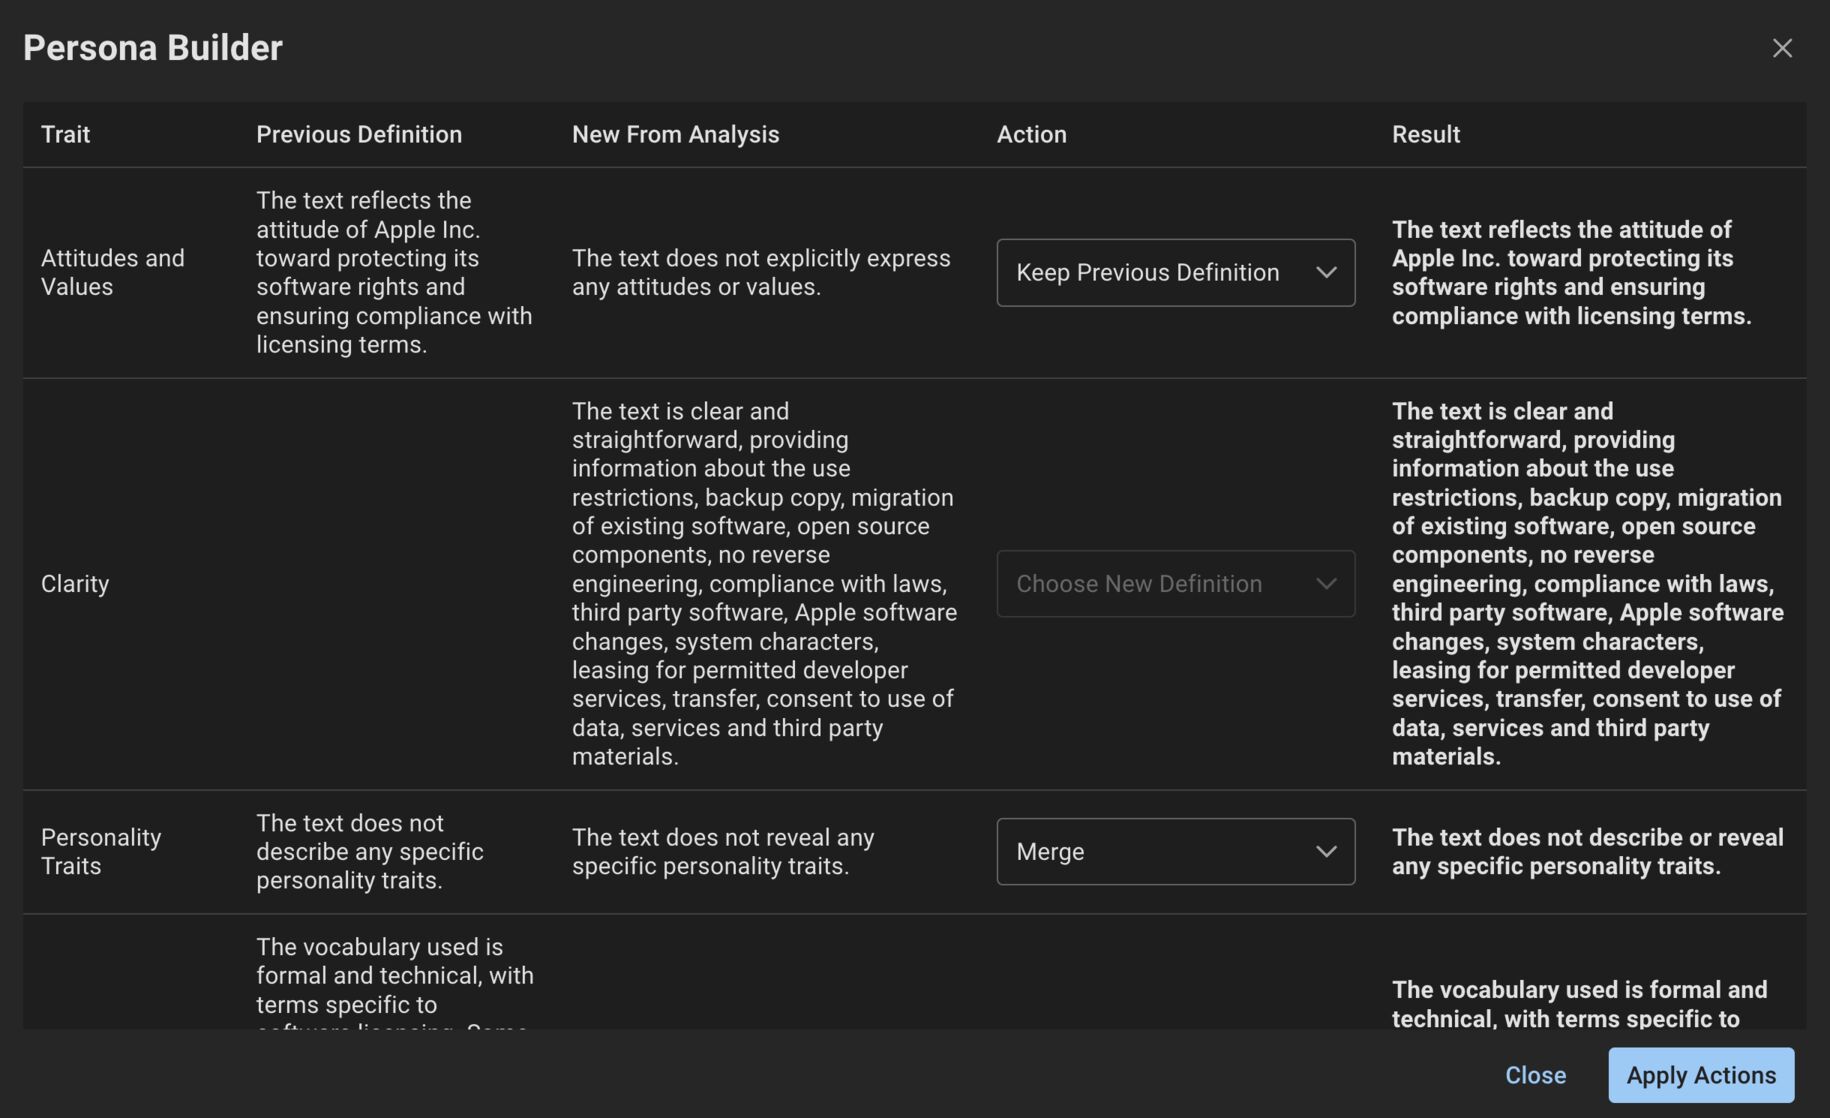The height and width of the screenshot is (1118, 1830).
Task: Open the Keep Previous Definition dropdown
Action: (x=1175, y=273)
